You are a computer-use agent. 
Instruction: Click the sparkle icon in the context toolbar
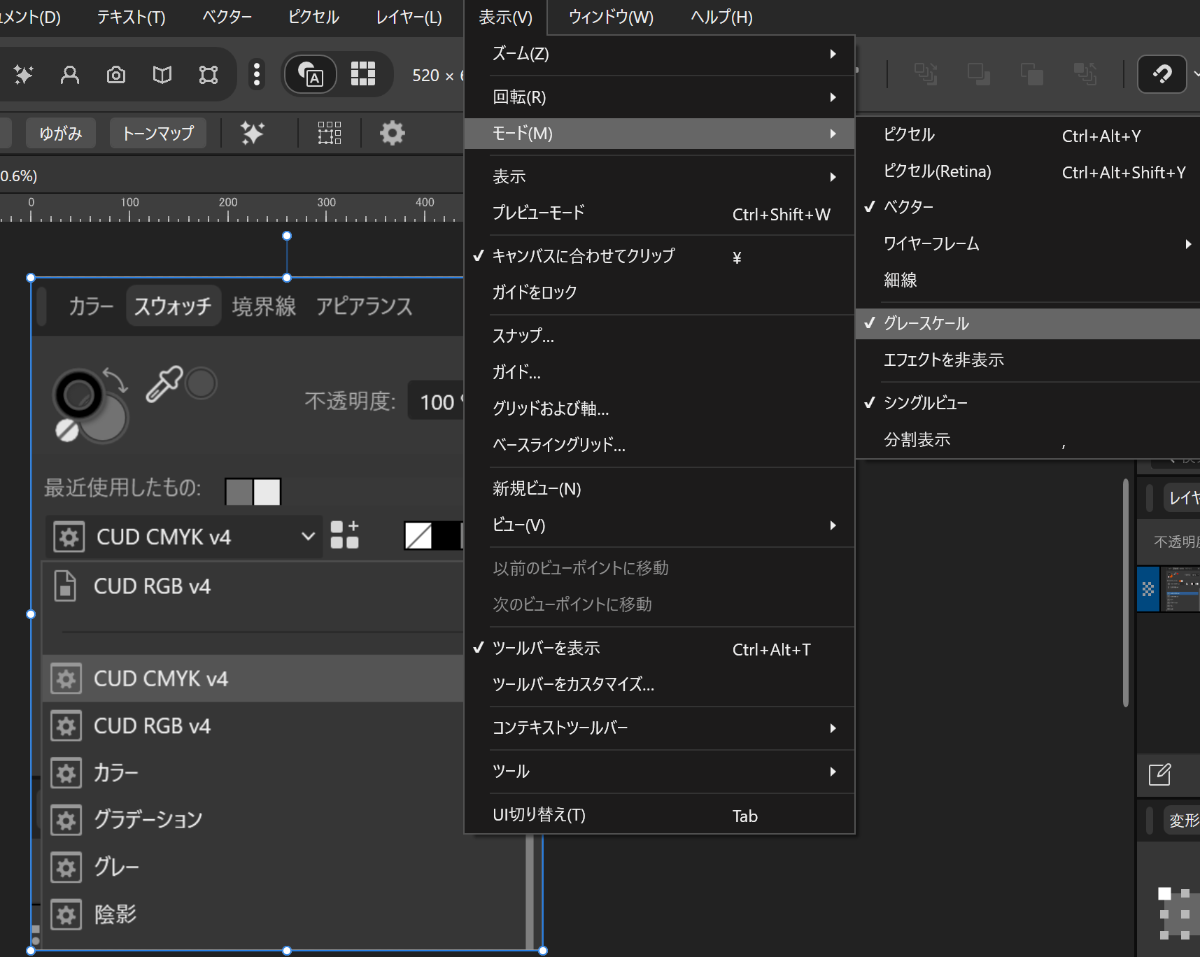(x=253, y=132)
